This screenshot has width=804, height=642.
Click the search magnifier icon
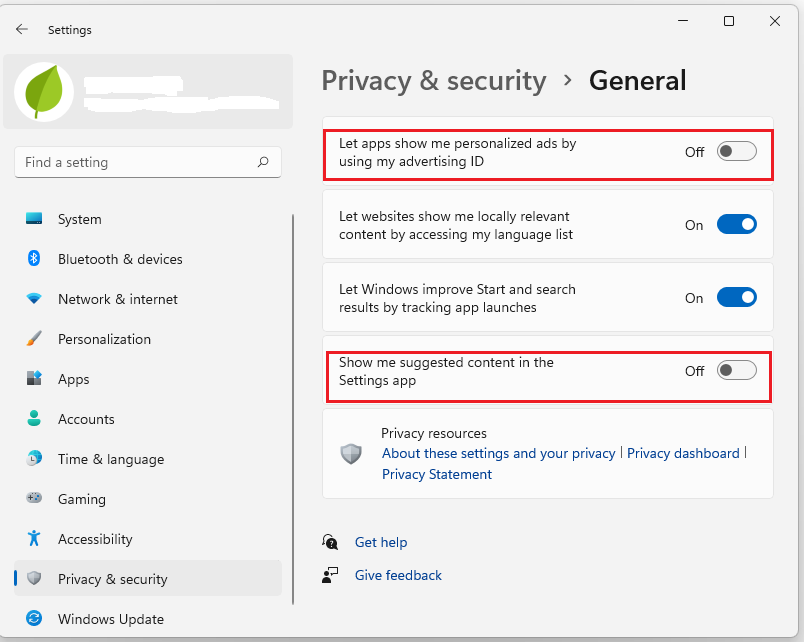[263, 162]
